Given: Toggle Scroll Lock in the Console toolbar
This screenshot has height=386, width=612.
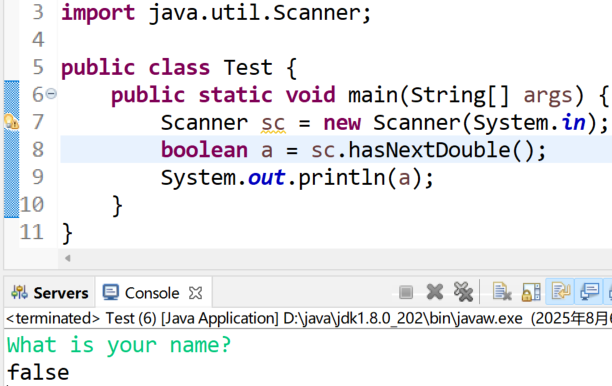Looking at the screenshot, I should [x=531, y=292].
